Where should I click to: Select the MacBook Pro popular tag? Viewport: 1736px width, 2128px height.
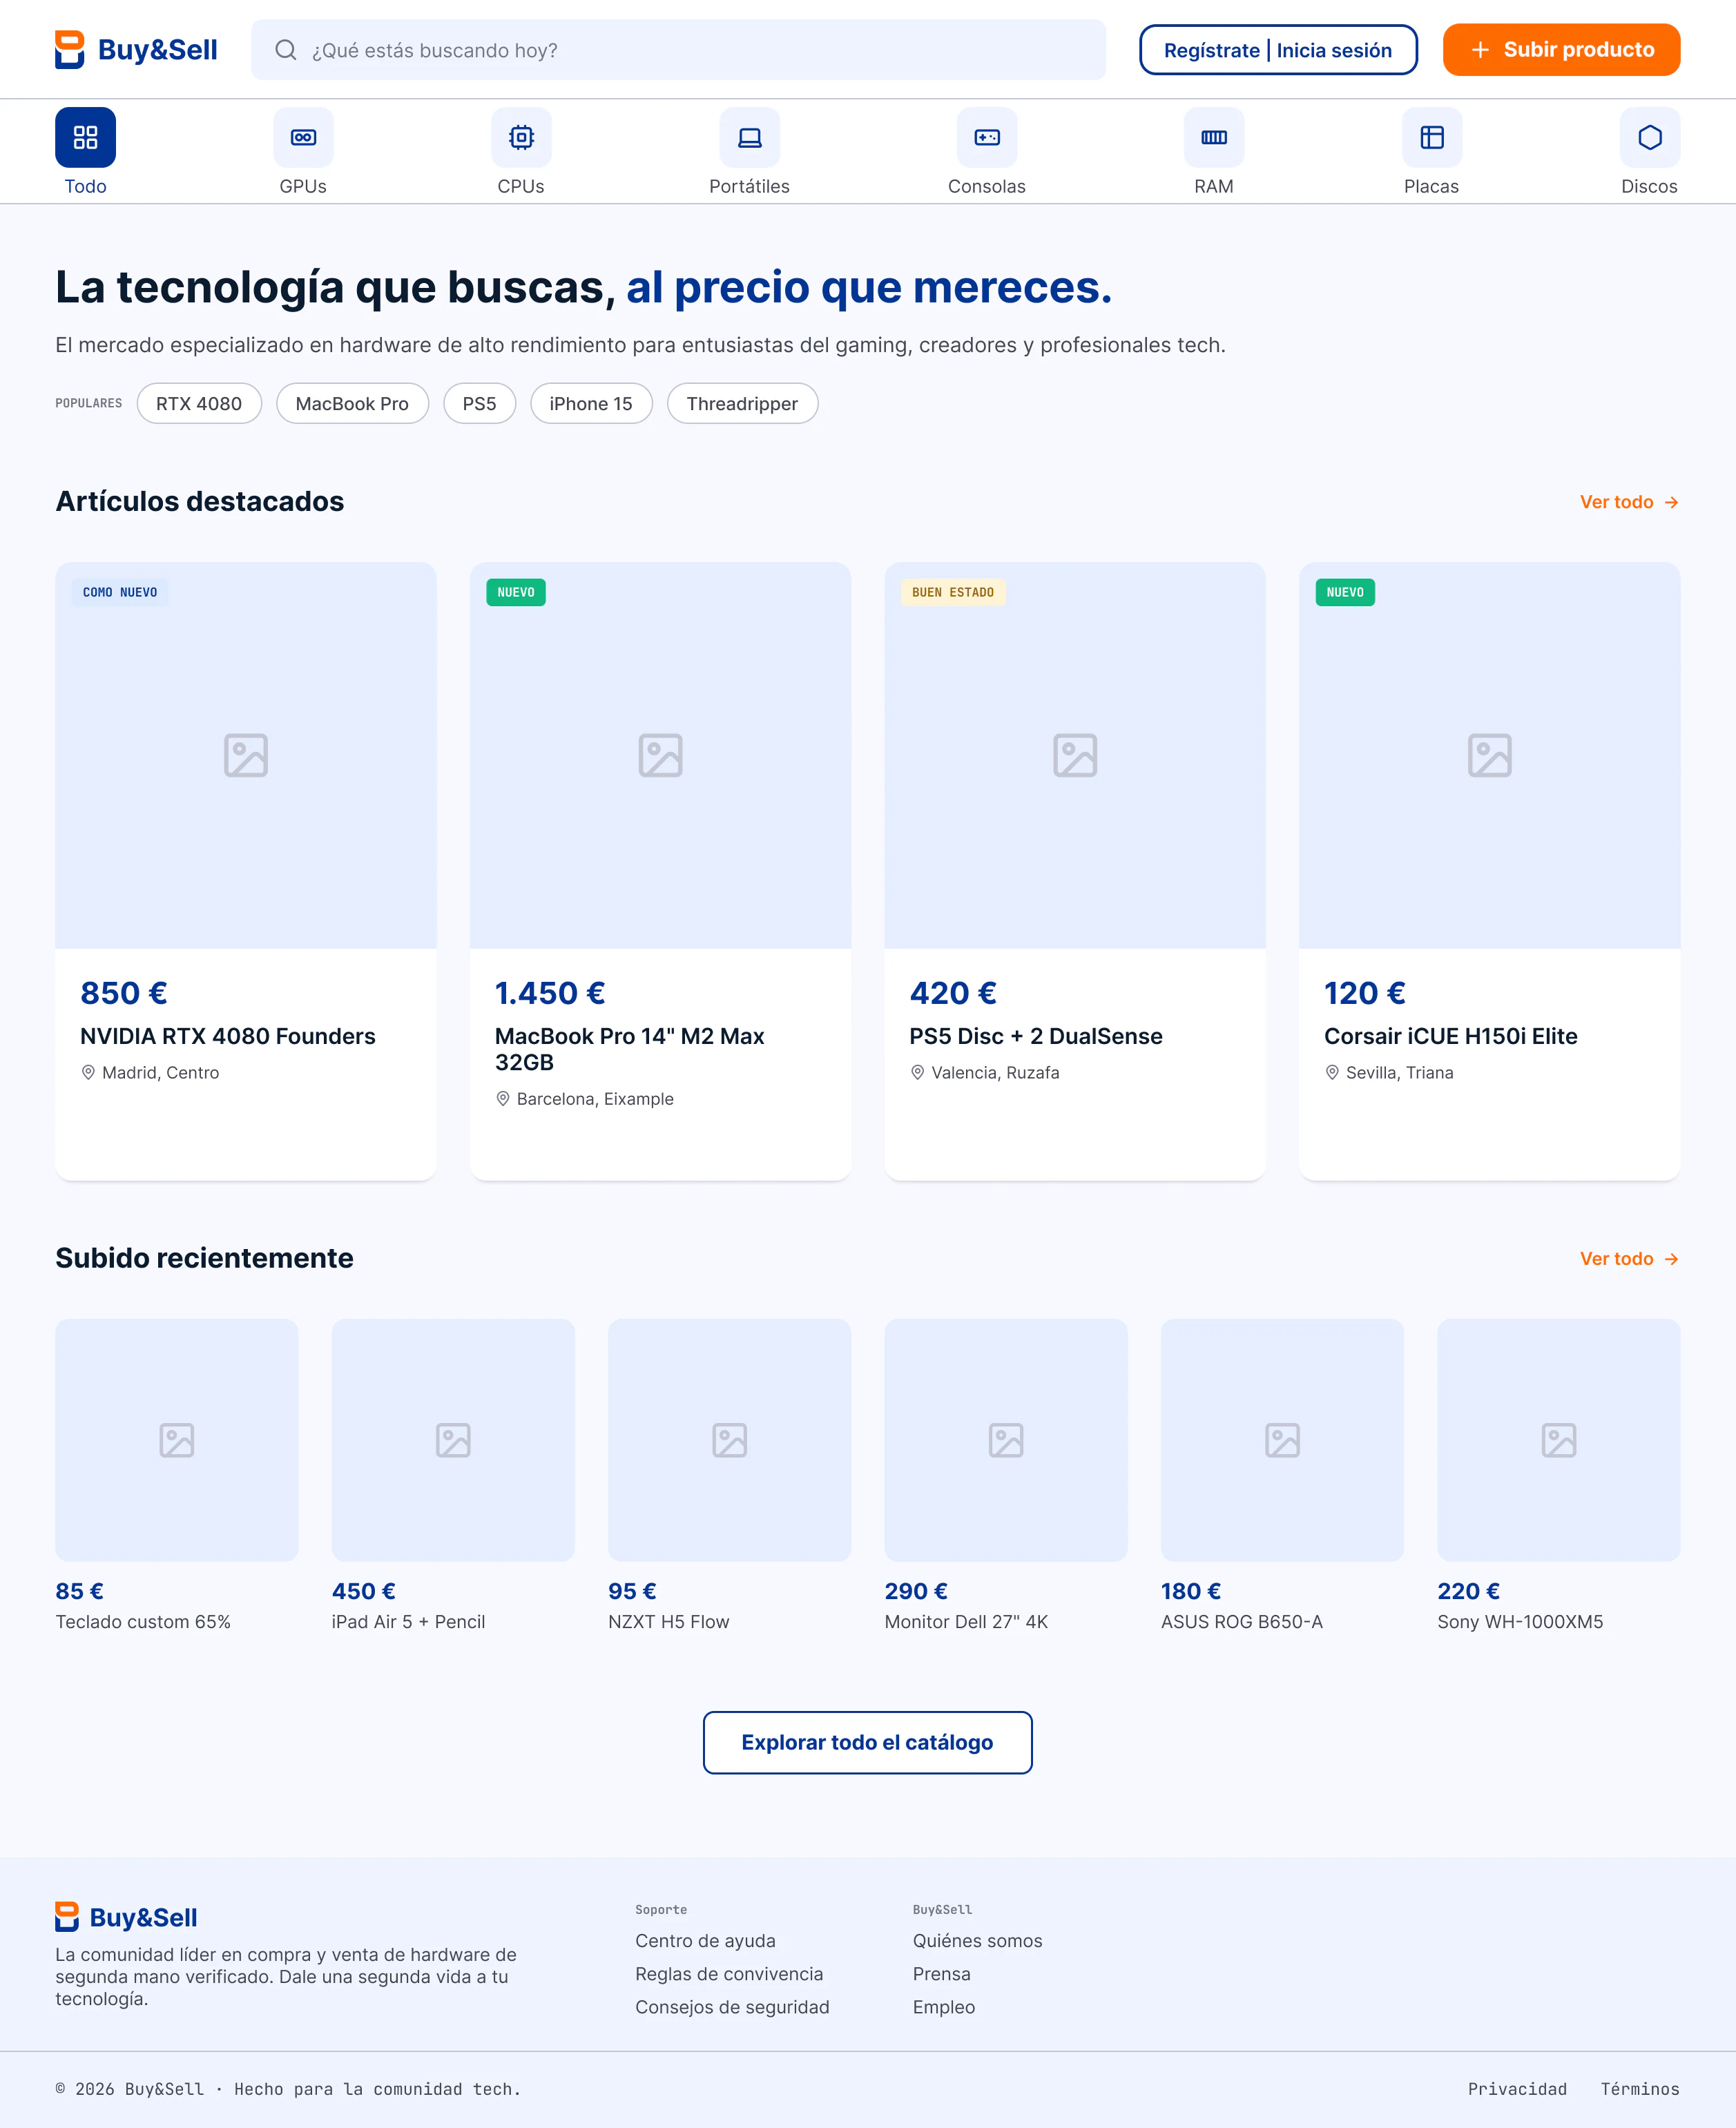click(x=352, y=403)
